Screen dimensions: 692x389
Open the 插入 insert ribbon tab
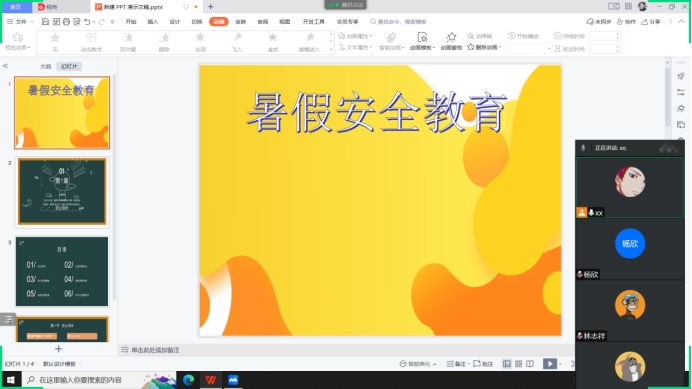(x=153, y=22)
